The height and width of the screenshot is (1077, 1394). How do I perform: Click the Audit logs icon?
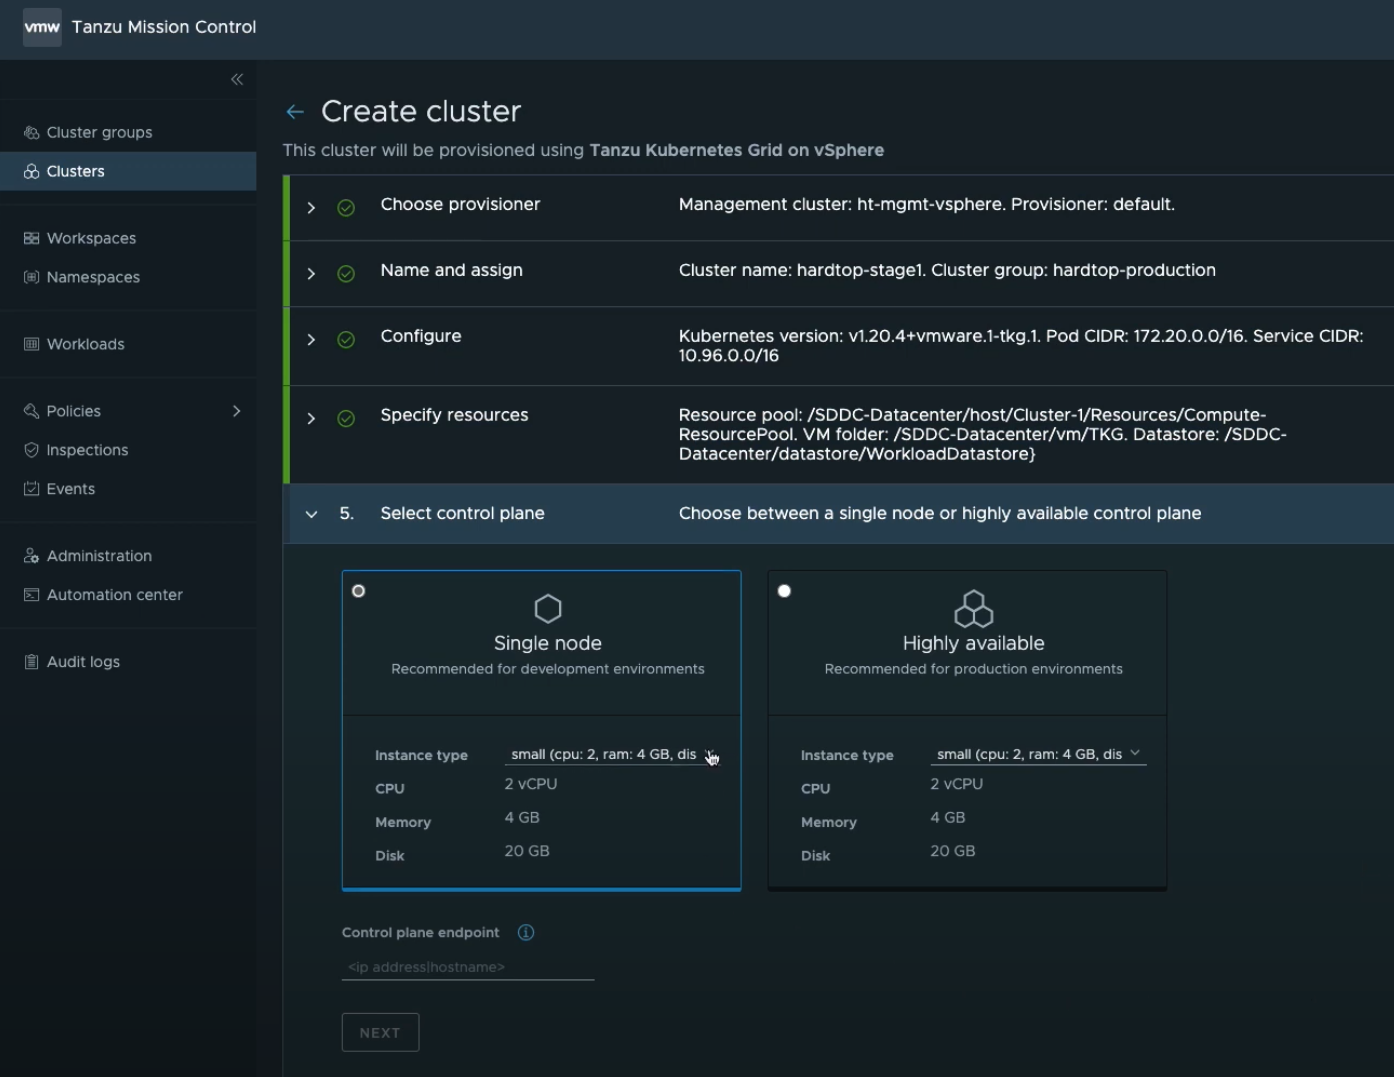[x=31, y=662]
